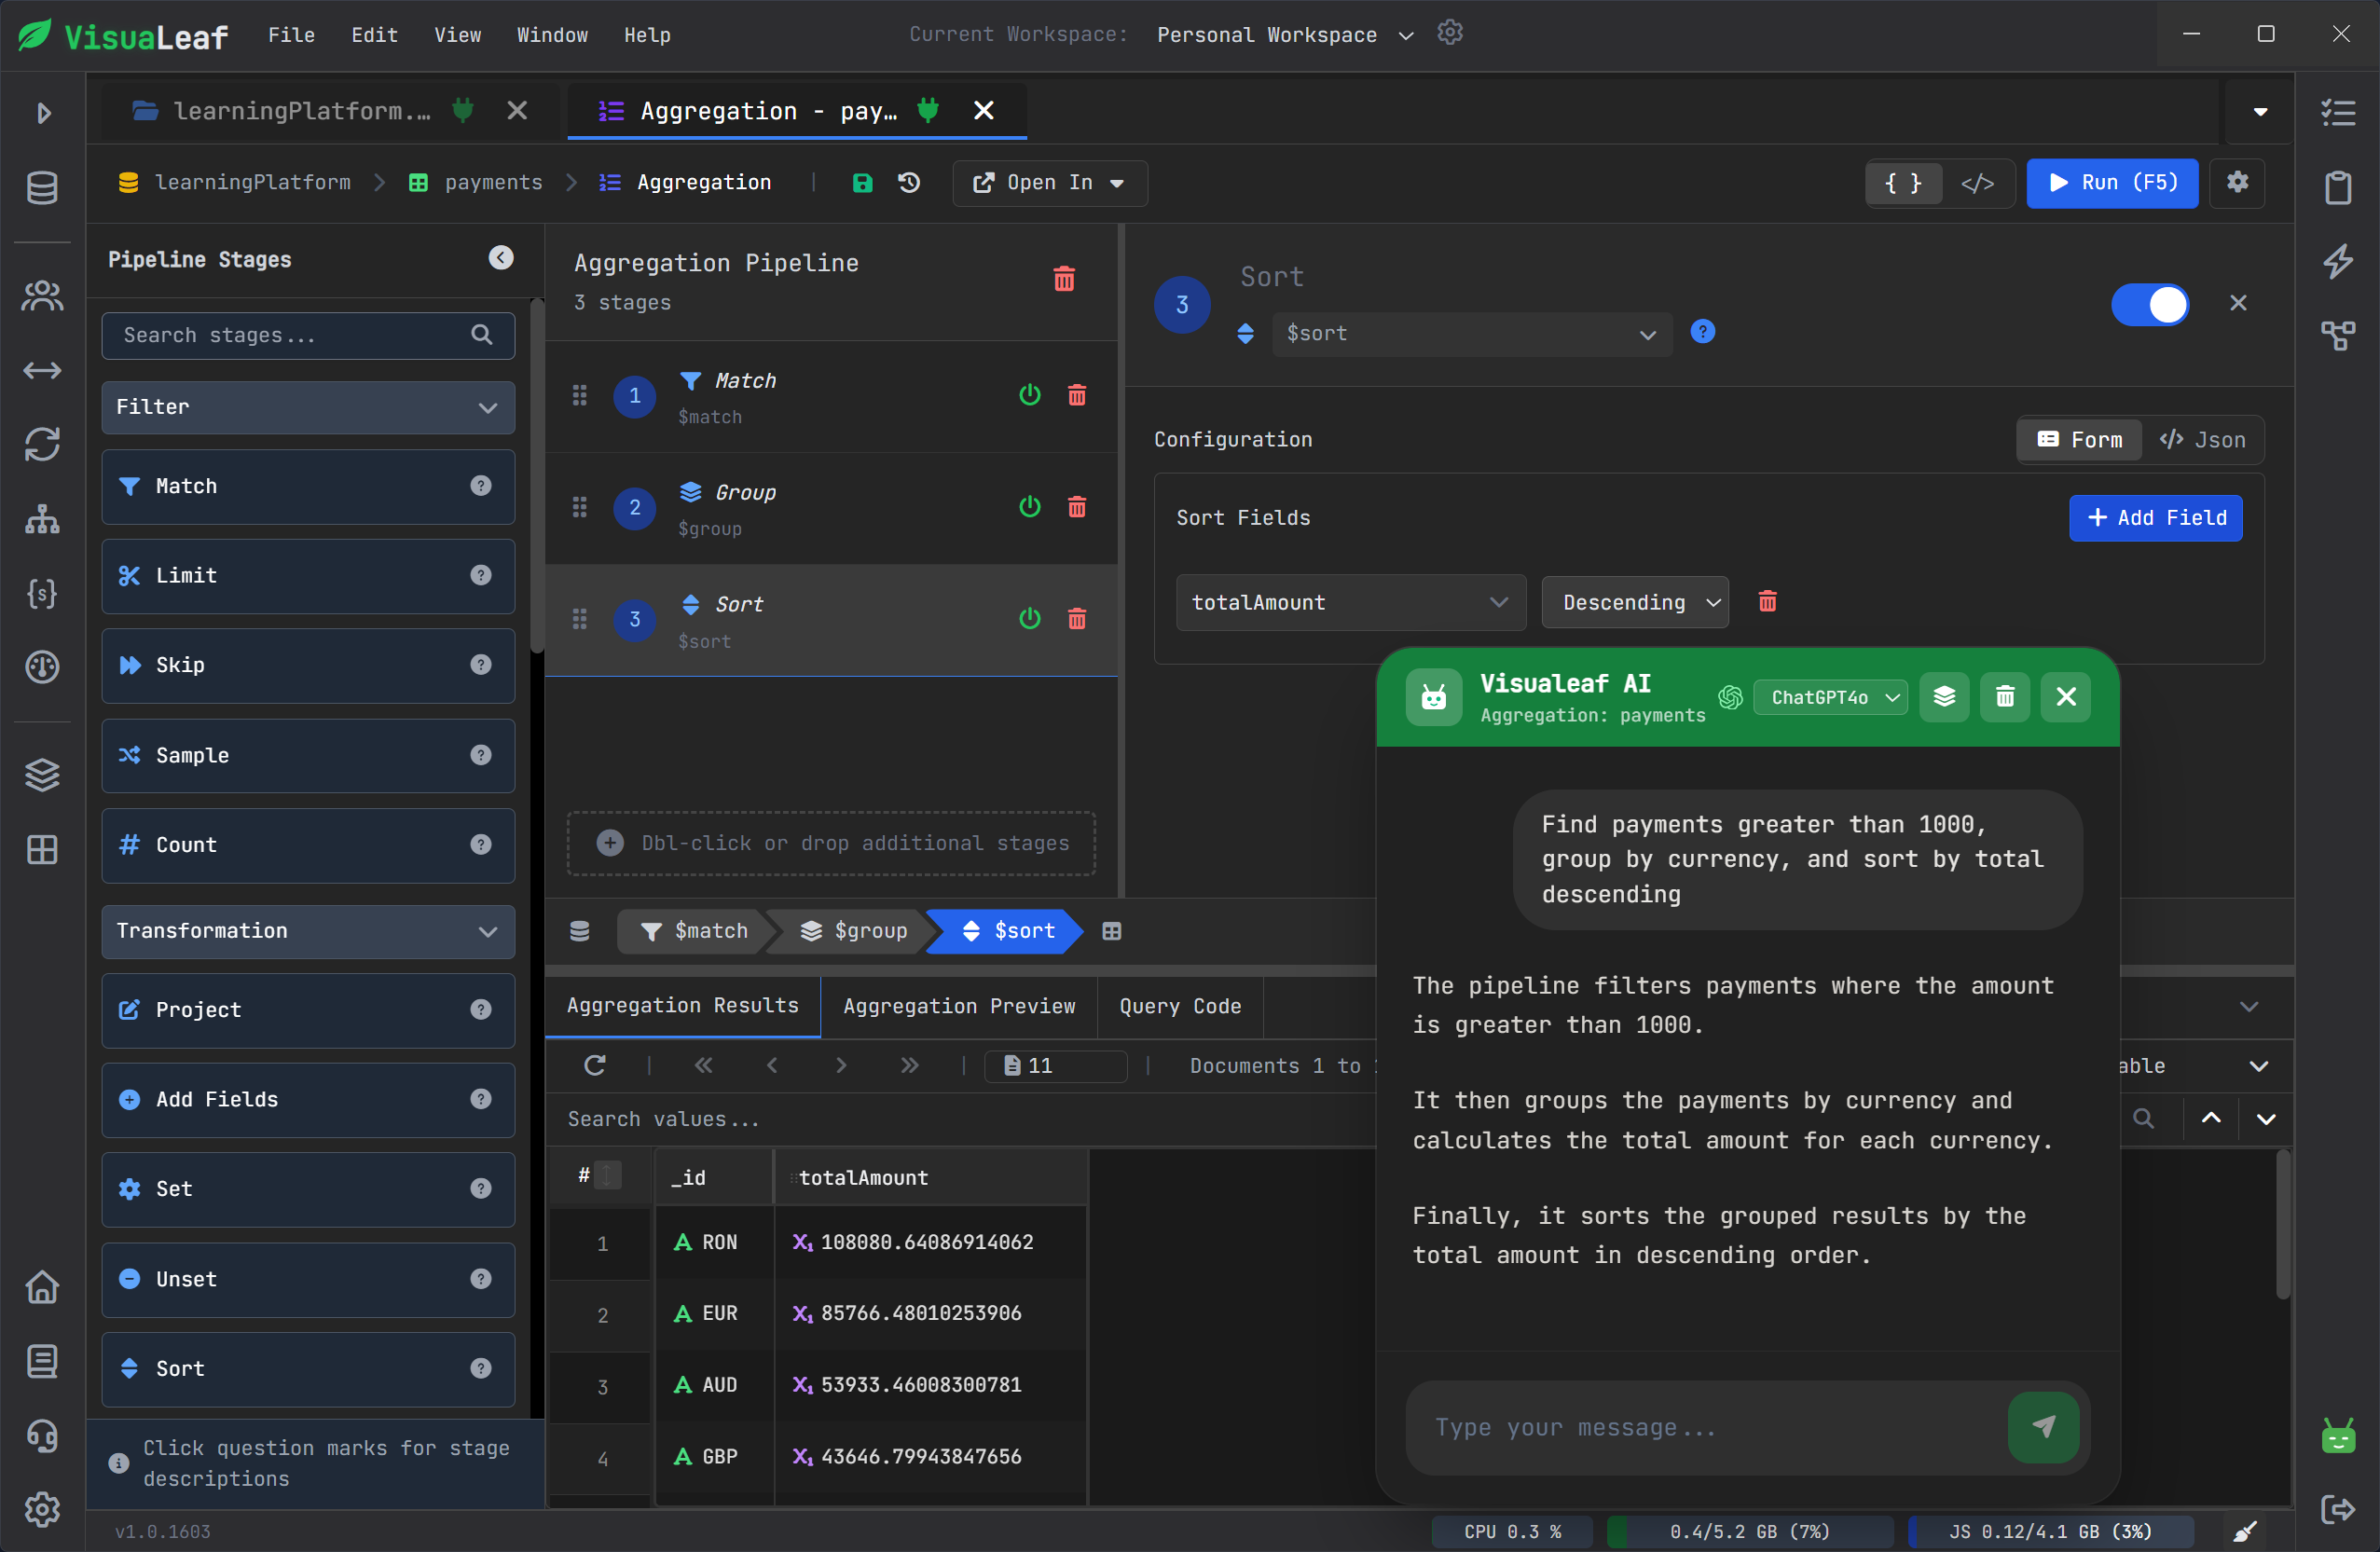
Task: Toggle power for the Sort stage
Action: click(1029, 619)
